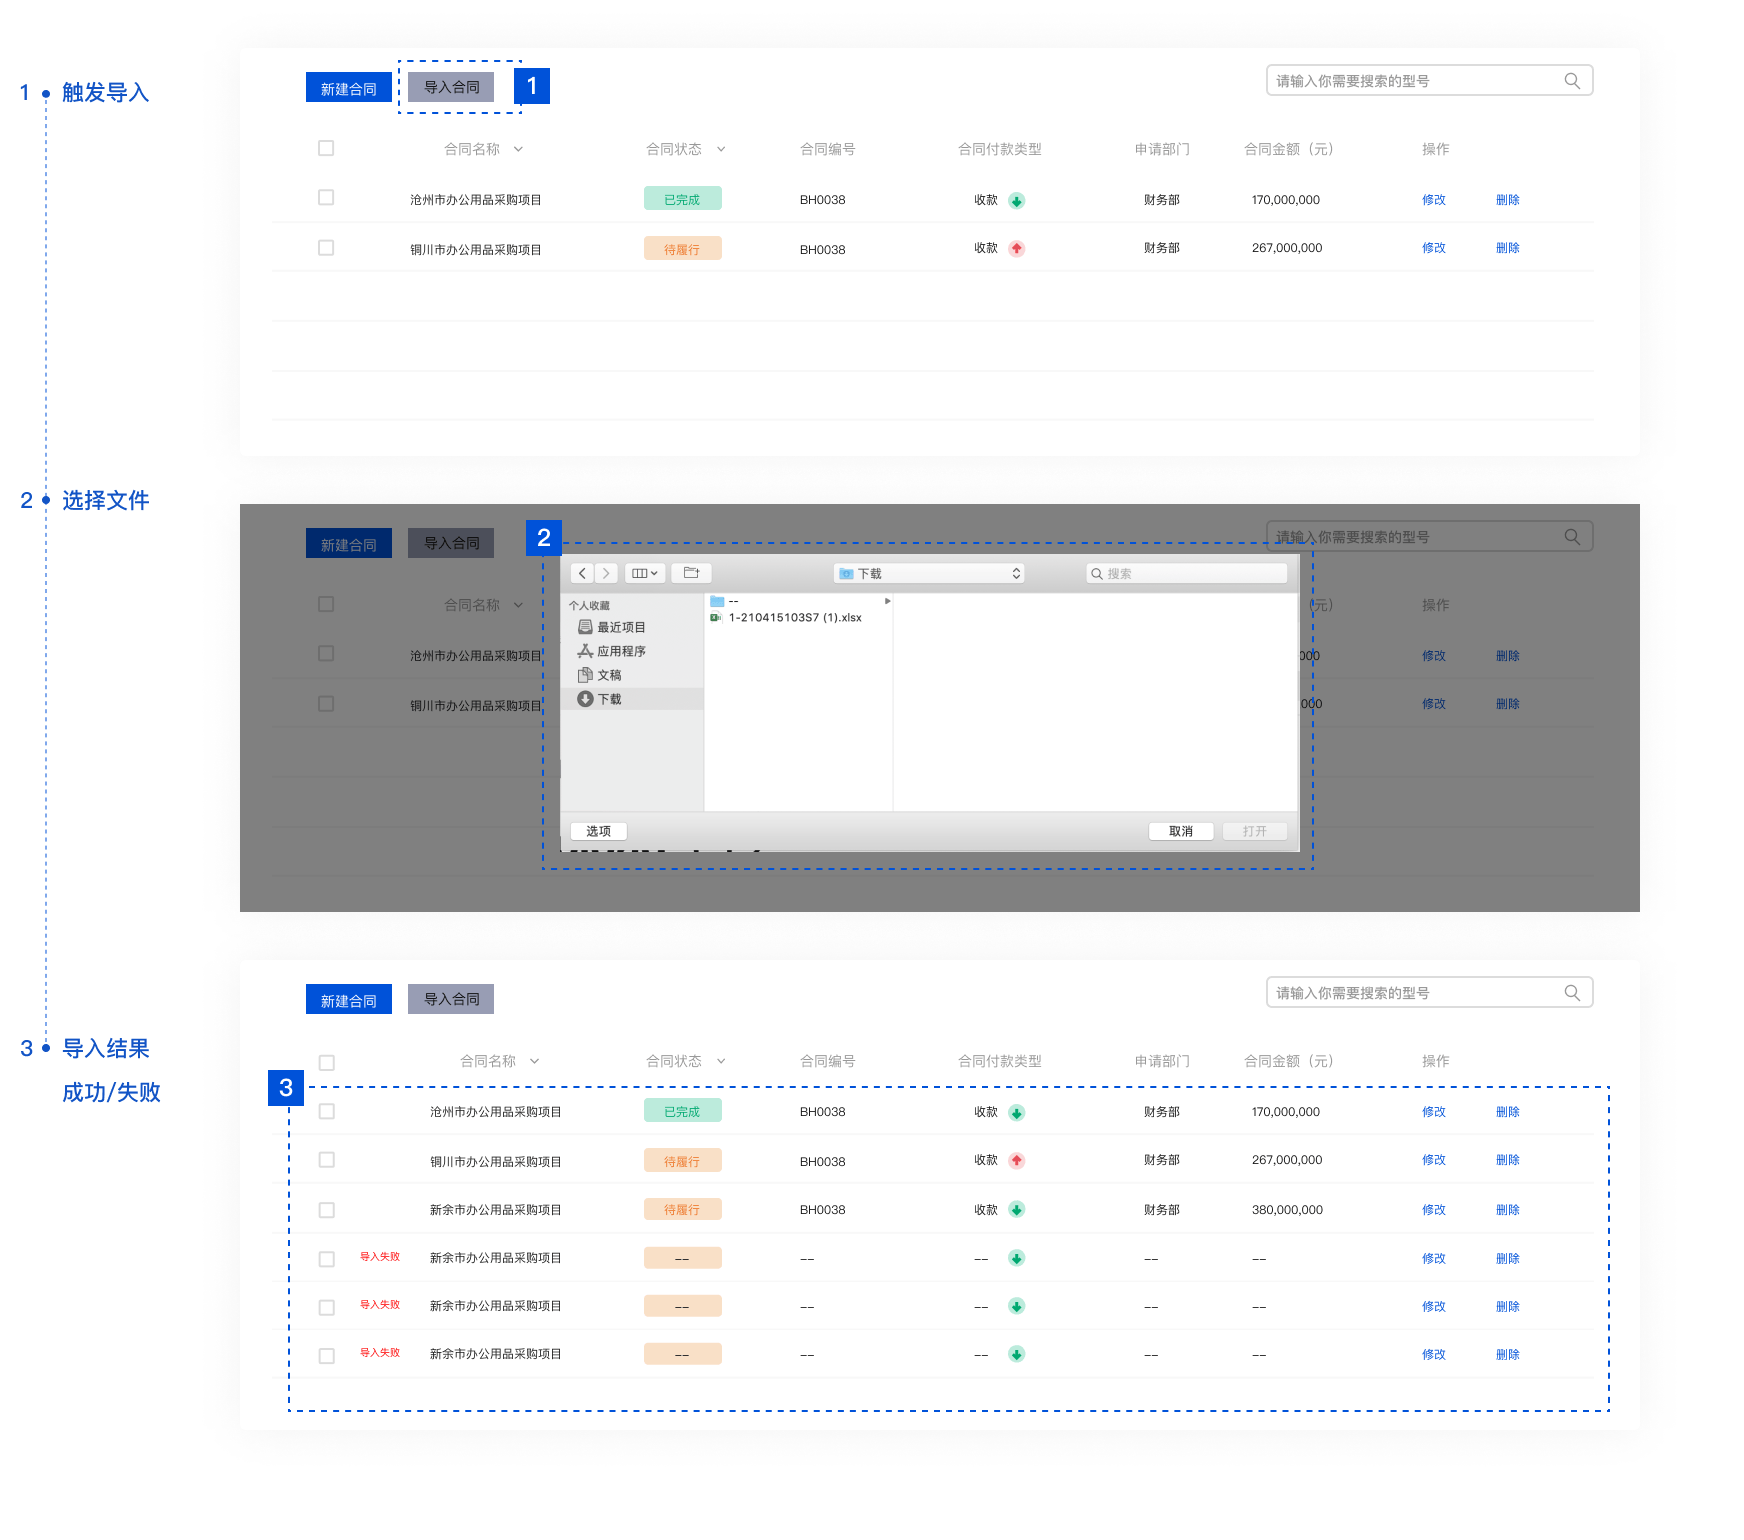Create a new folder in the file dialog
This screenshot has width=1744, height=1540.
[691, 573]
